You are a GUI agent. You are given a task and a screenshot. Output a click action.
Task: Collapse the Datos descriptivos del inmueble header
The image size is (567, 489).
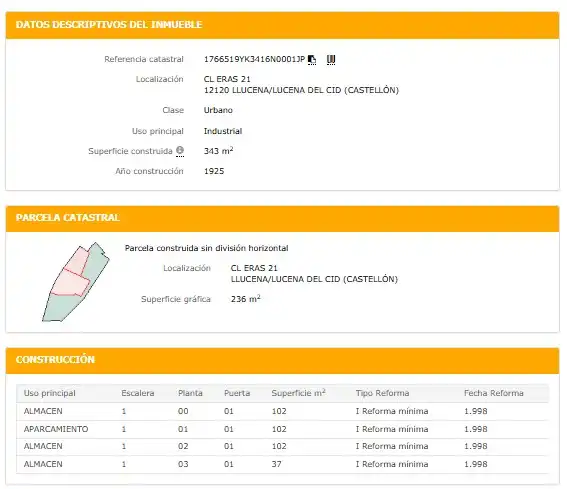click(282, 25)
